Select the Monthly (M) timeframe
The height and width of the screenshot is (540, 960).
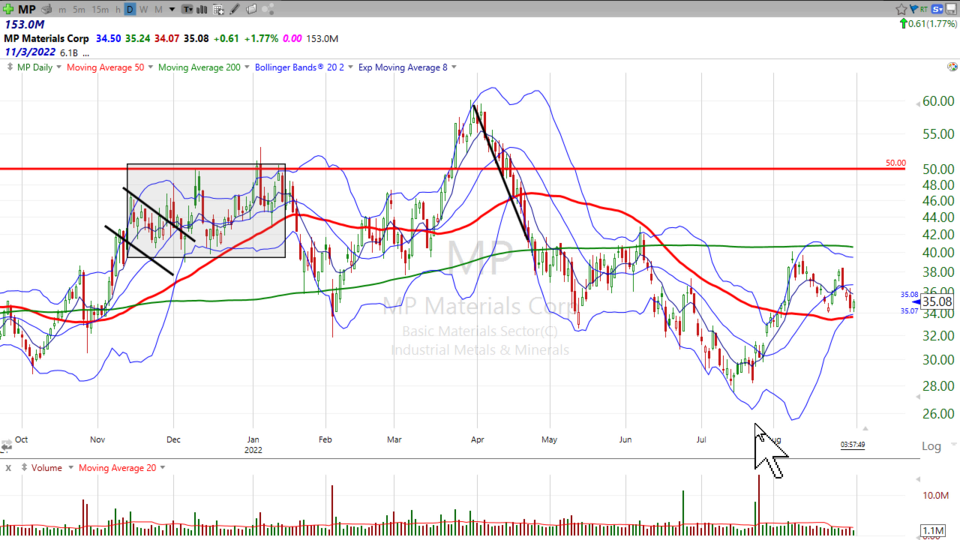(158, 10)
